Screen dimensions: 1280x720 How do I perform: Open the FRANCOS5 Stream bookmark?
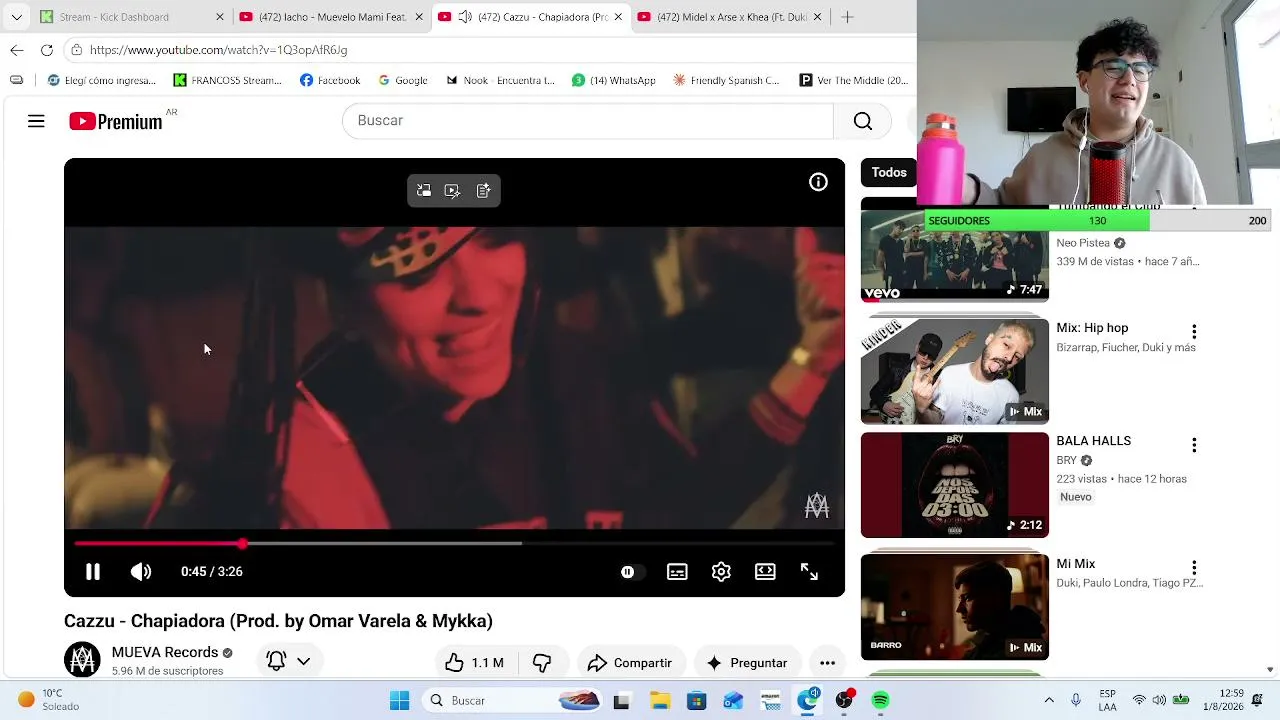click(226, 80)
